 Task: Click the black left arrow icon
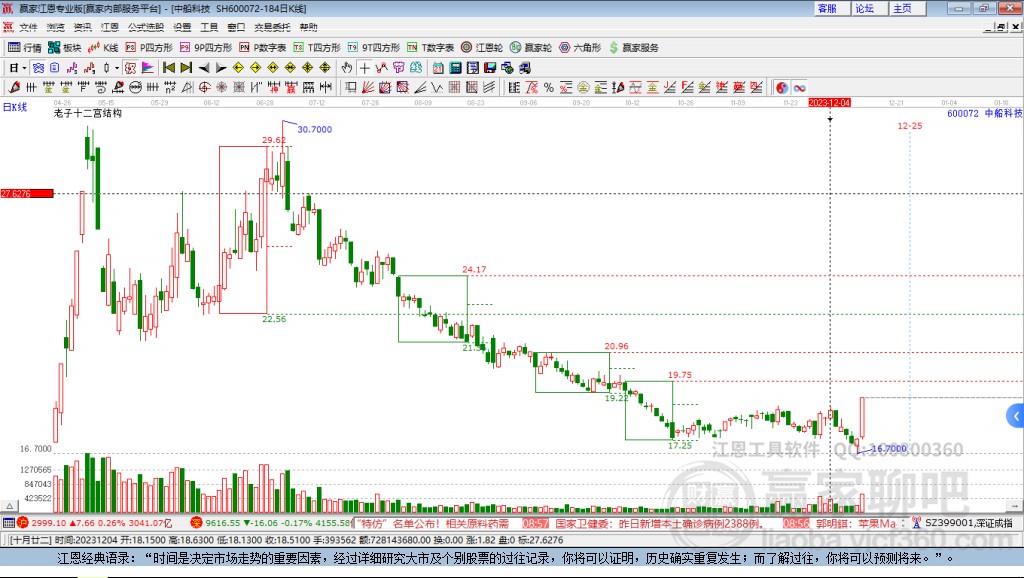[204, 68]
